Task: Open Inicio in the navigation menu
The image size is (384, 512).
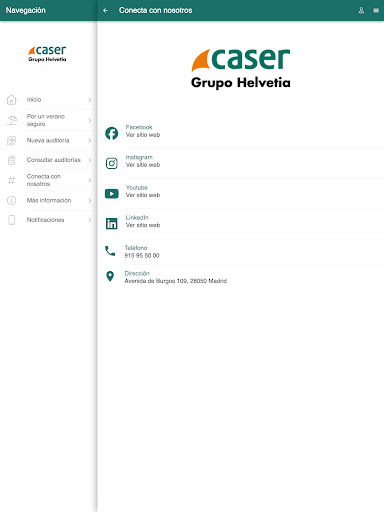Action: 49,100
